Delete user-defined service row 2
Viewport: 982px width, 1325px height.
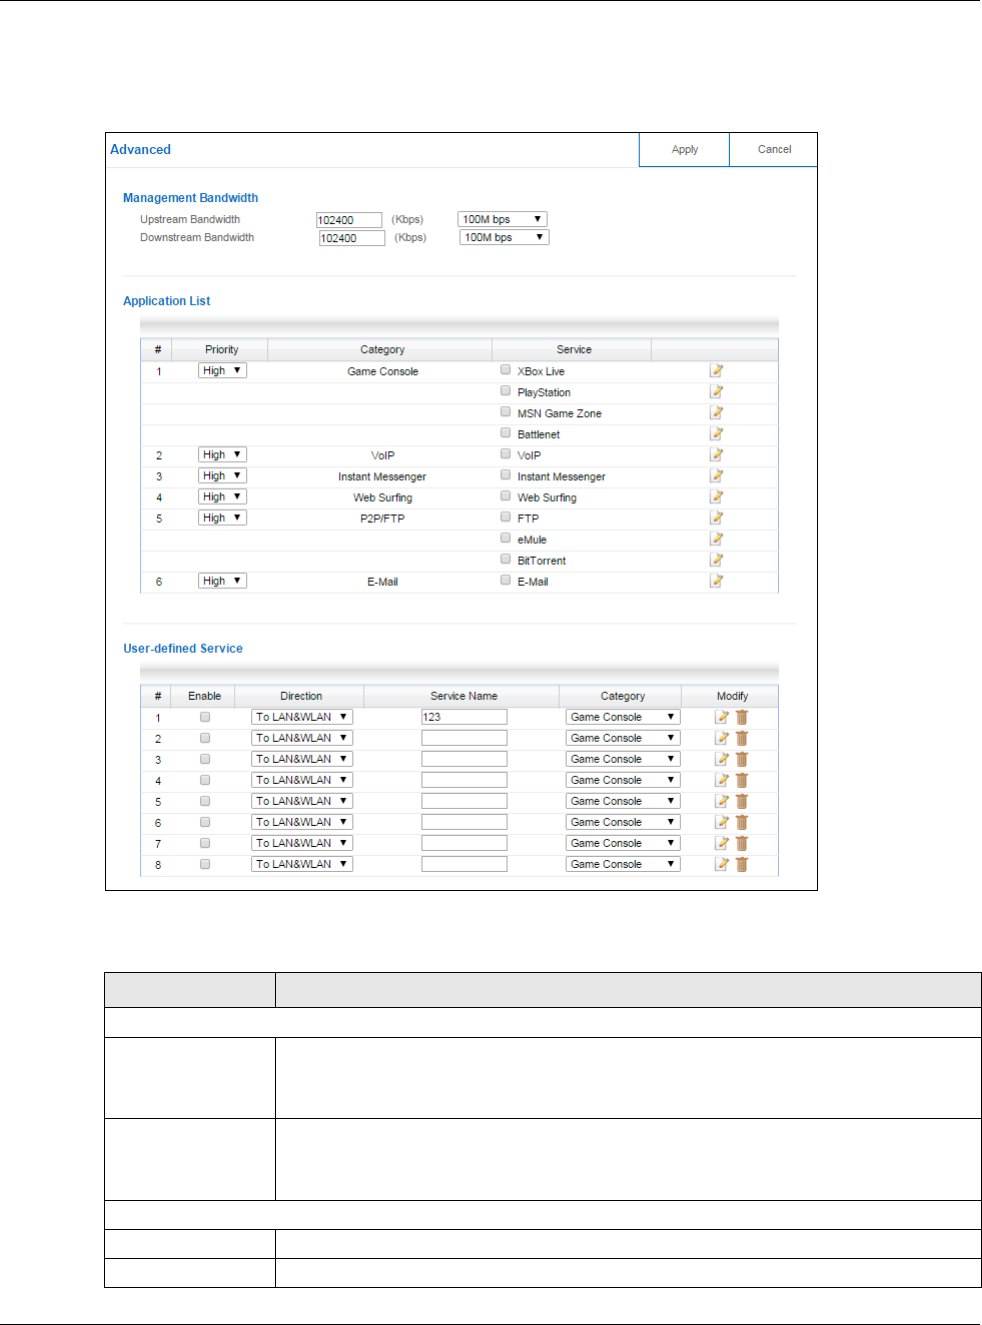point(742,738)
